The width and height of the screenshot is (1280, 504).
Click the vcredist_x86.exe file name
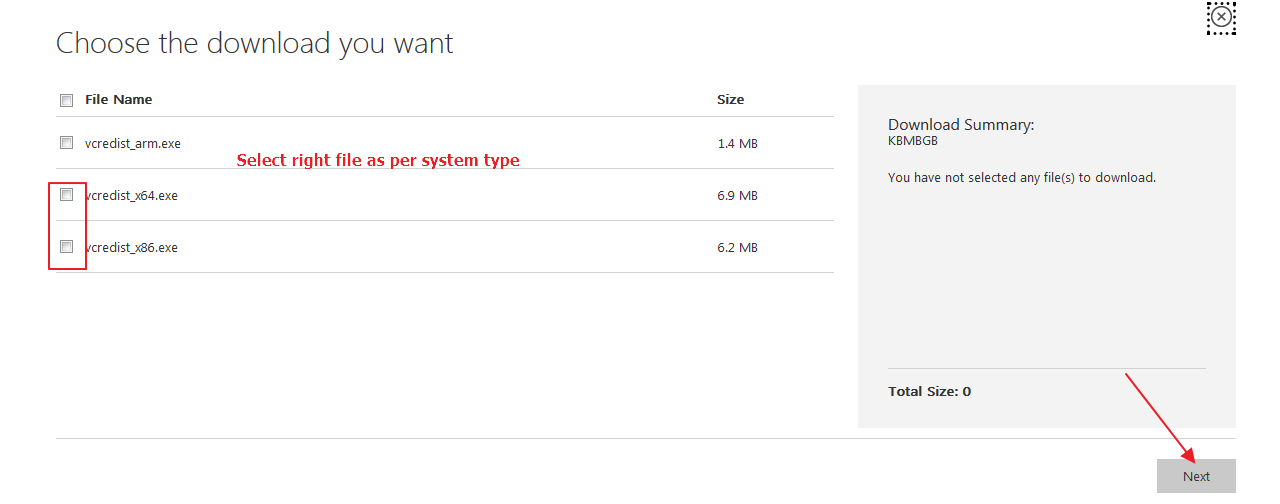click(x=133, y=248)
